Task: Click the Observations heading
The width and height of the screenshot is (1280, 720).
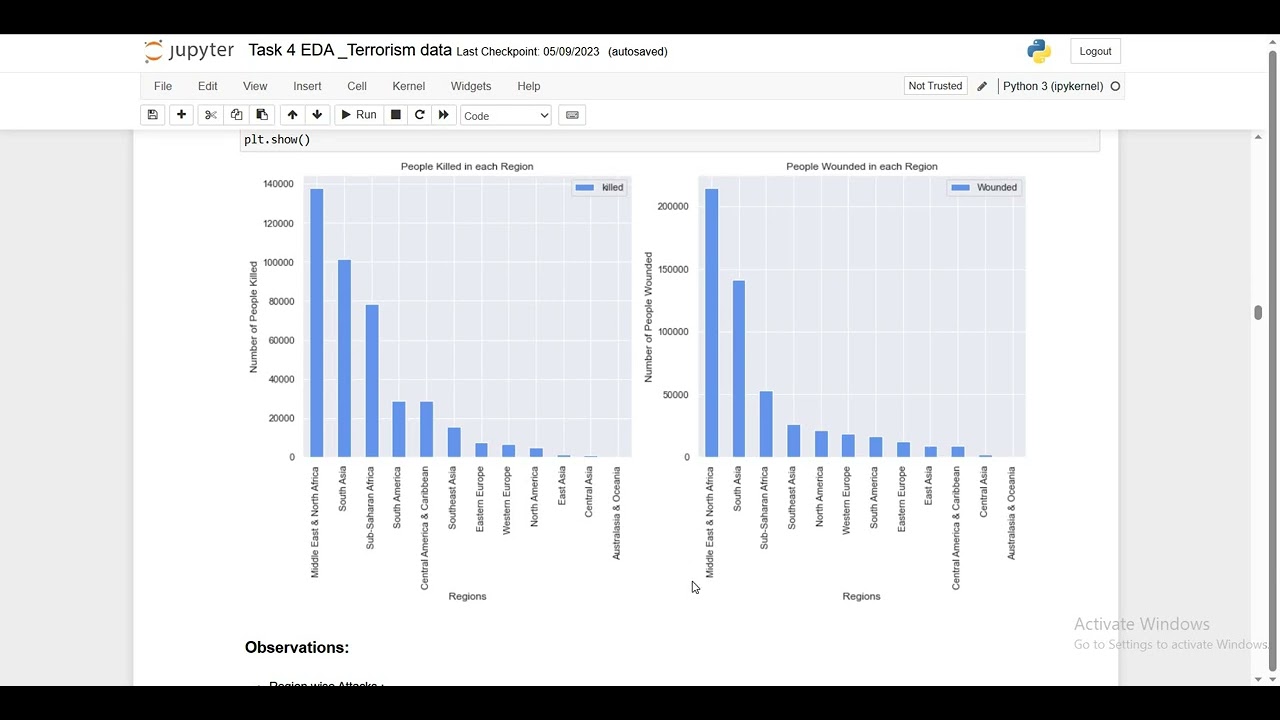Action: 297,648
